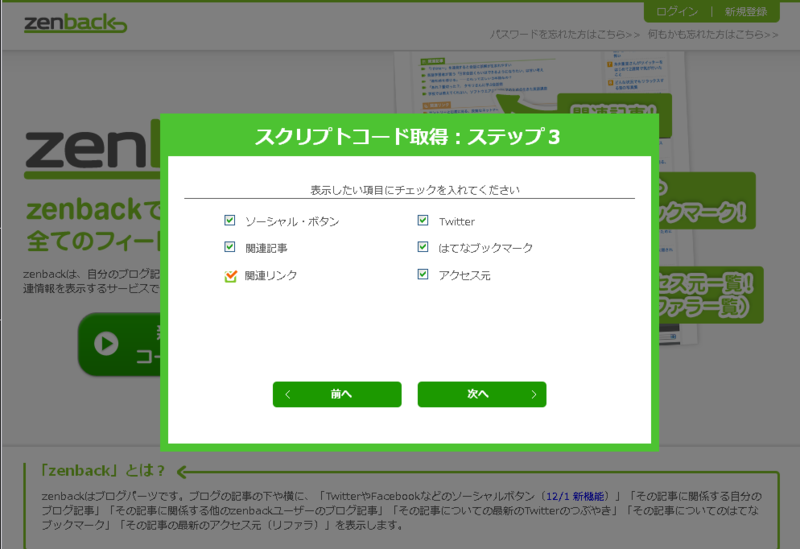Click the Twitter label text
Viewport: 800px width, 549px height.
point(457,221)
